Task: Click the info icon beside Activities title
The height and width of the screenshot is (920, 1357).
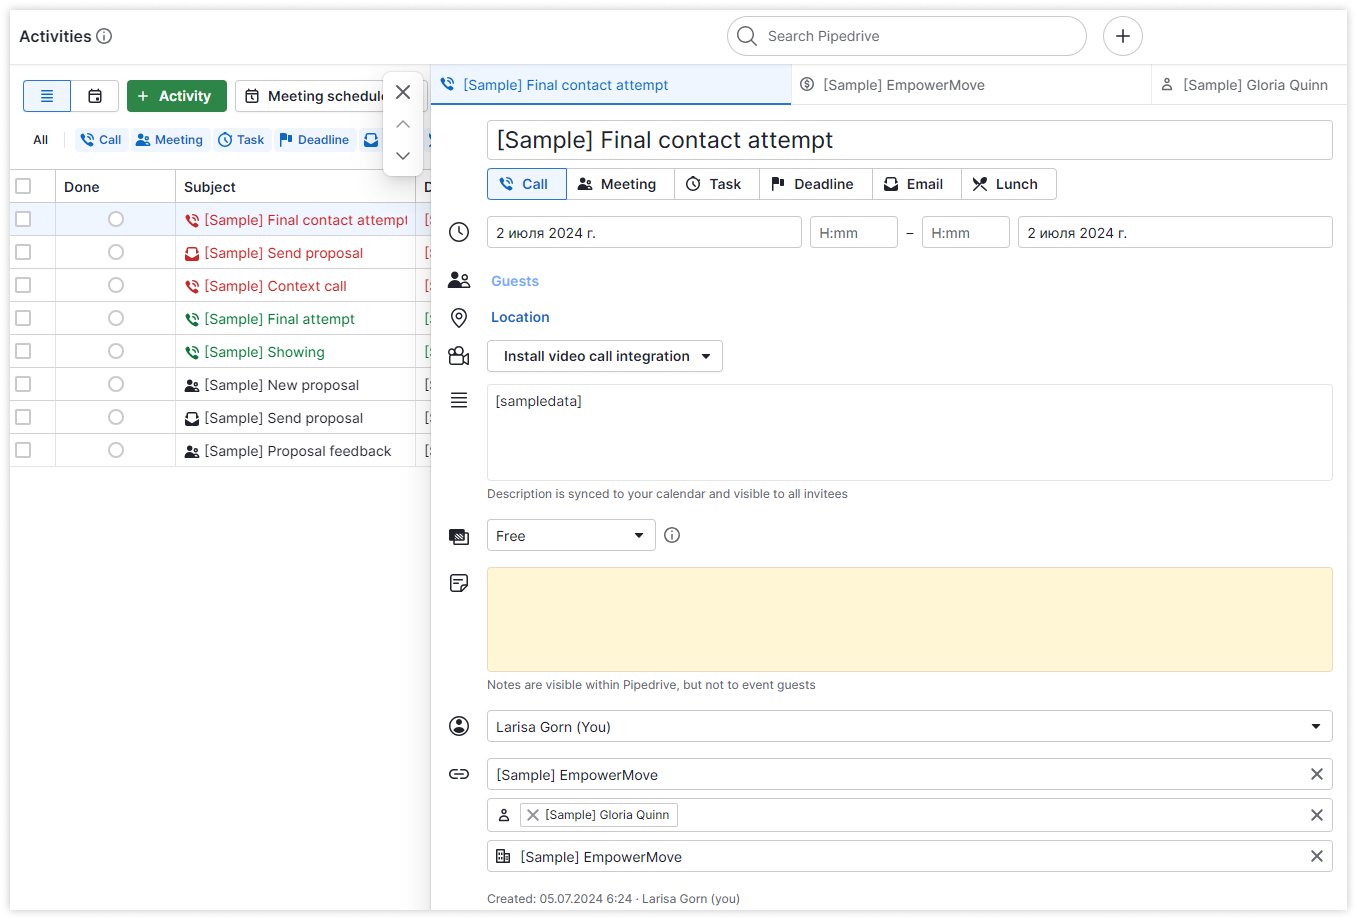Action: (102, 35)
